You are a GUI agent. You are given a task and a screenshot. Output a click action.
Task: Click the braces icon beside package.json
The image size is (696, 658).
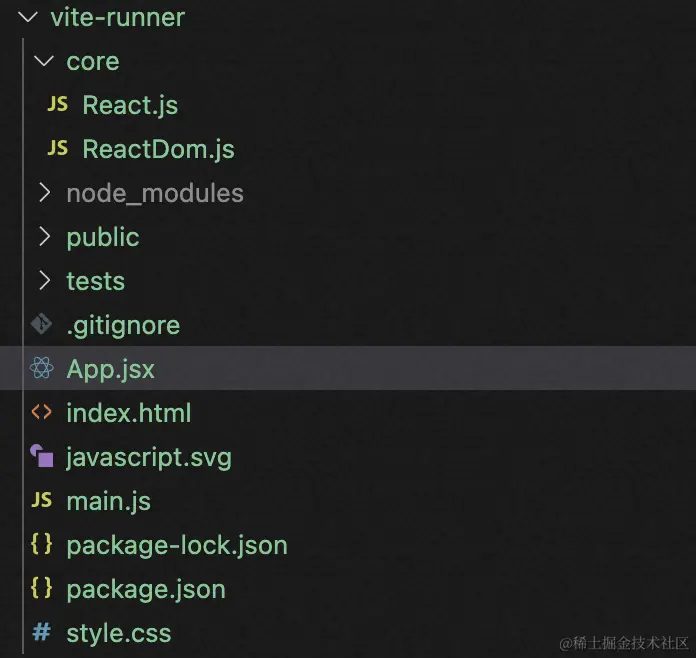click(x=42, y=588)
